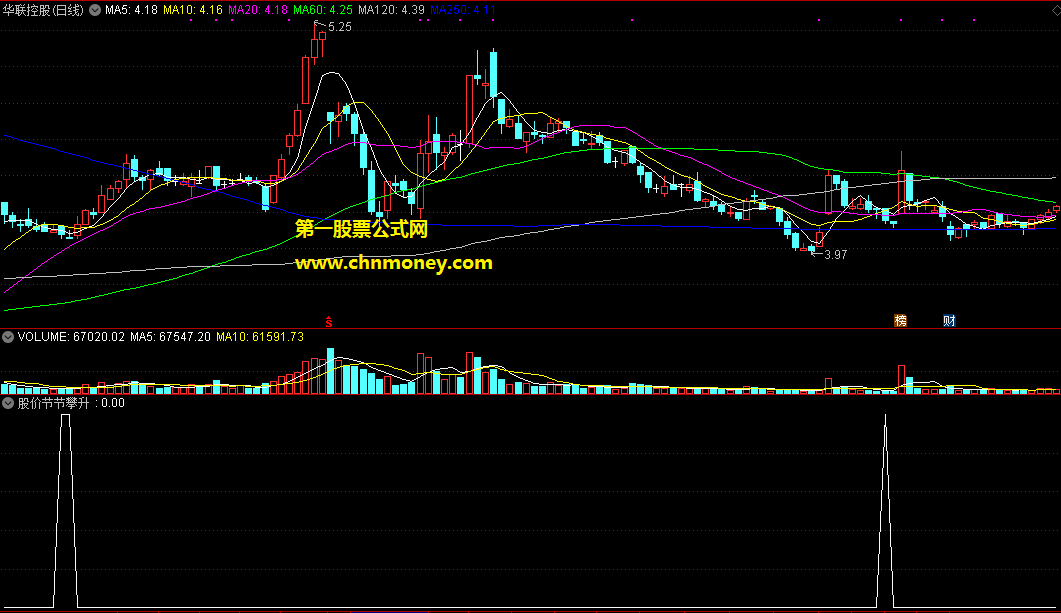The width and height of the screenshot is (1061, 613).
Task: Click the MA120: 4.39 label
Action: [x=391, y=10]
